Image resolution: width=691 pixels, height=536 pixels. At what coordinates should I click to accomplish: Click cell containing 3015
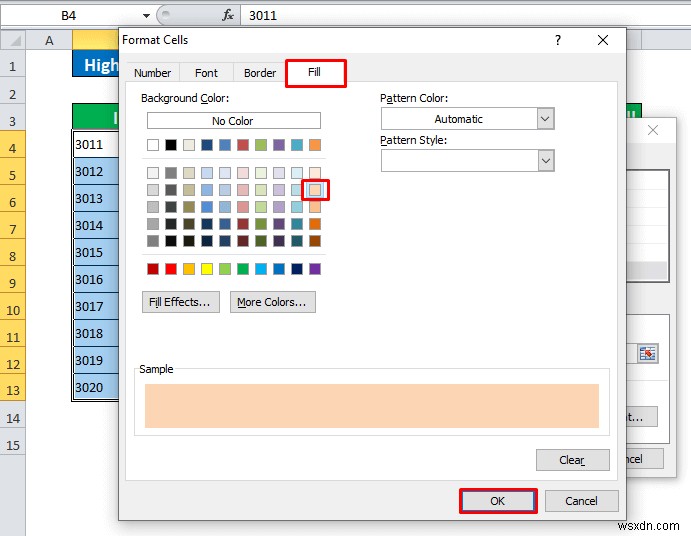click(96, 253)
